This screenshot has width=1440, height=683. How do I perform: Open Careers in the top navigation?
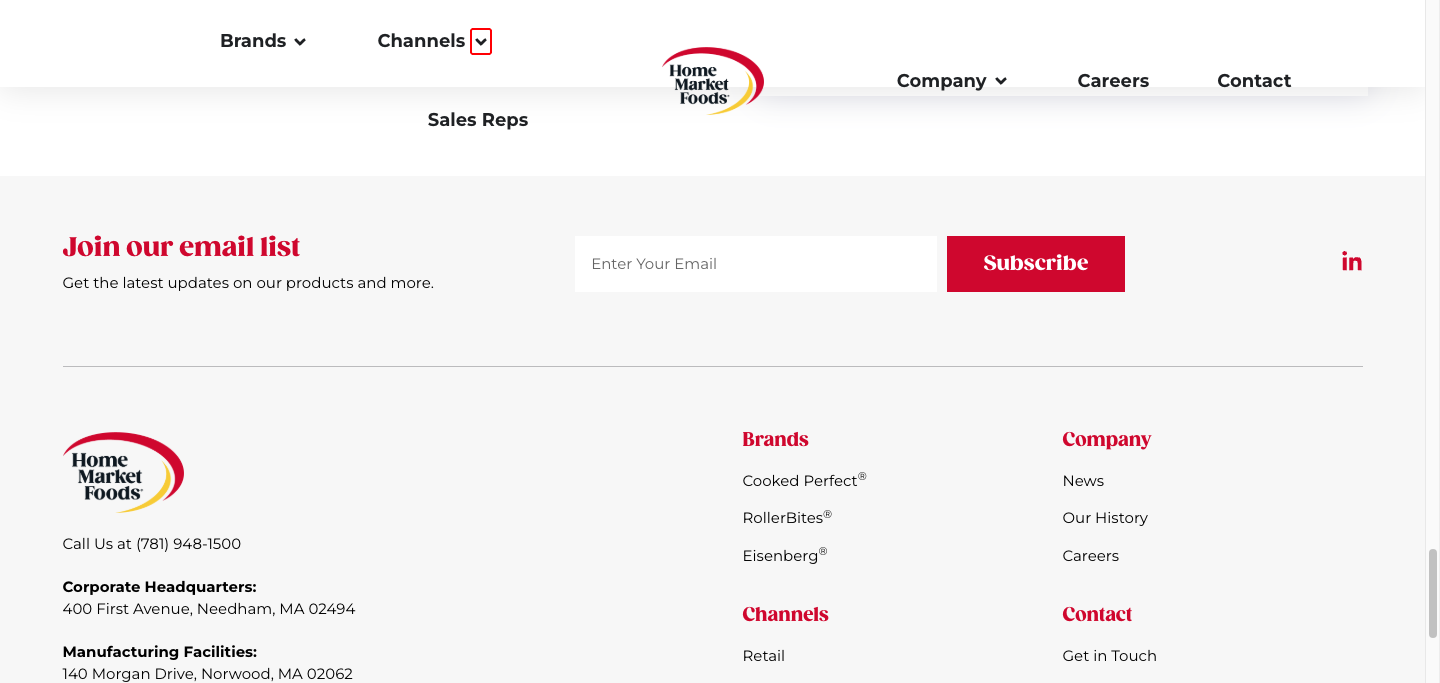pos(1113,81)
